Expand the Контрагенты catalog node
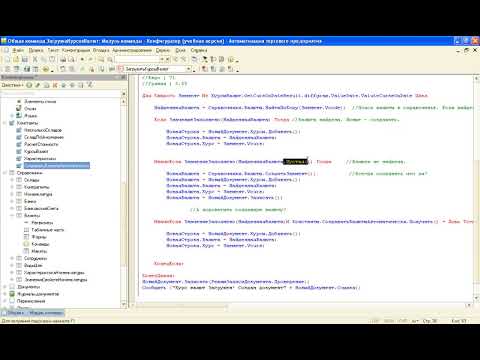 [12, 187]
